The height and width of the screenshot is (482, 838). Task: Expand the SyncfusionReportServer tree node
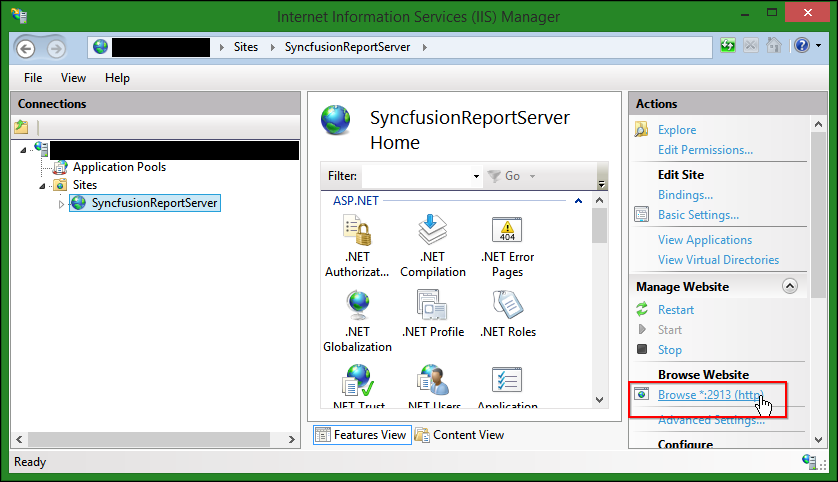tap(61, 204)
